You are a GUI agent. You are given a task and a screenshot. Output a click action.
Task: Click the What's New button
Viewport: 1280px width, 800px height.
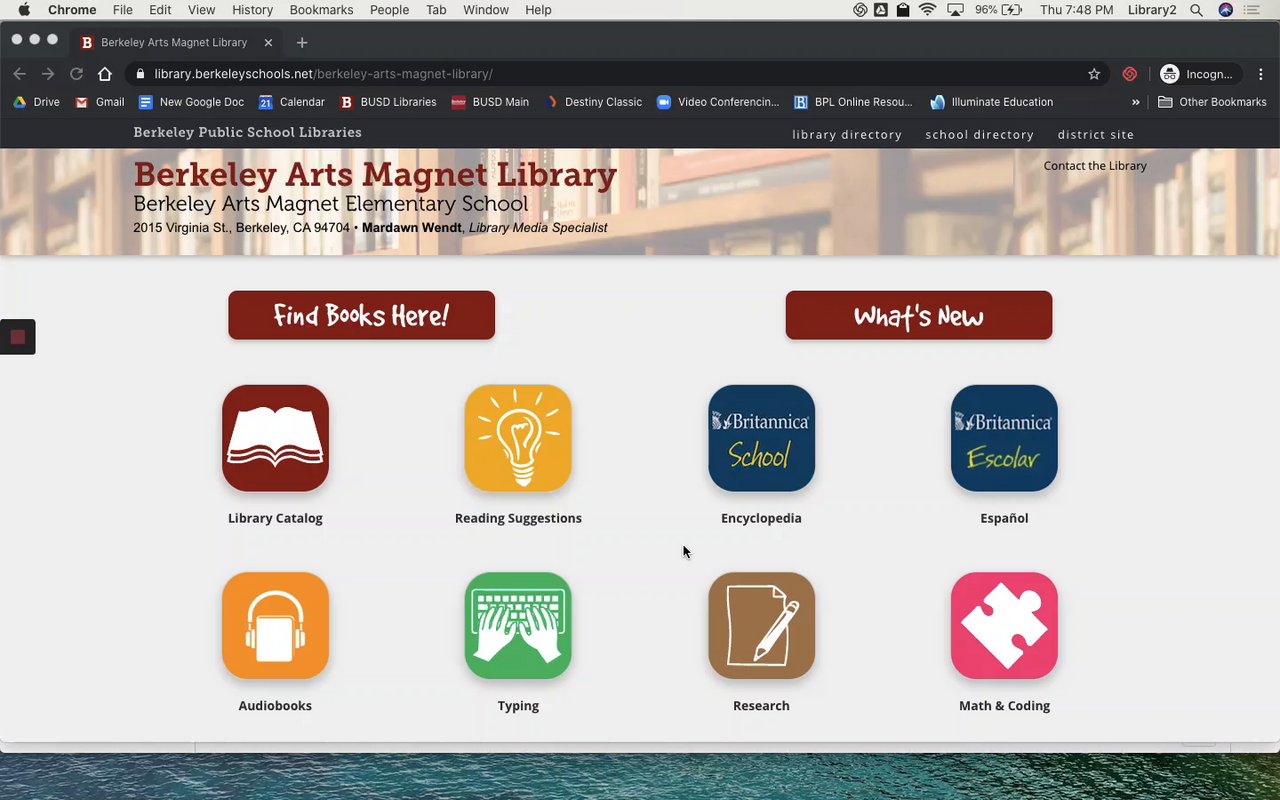pos(918,315)
